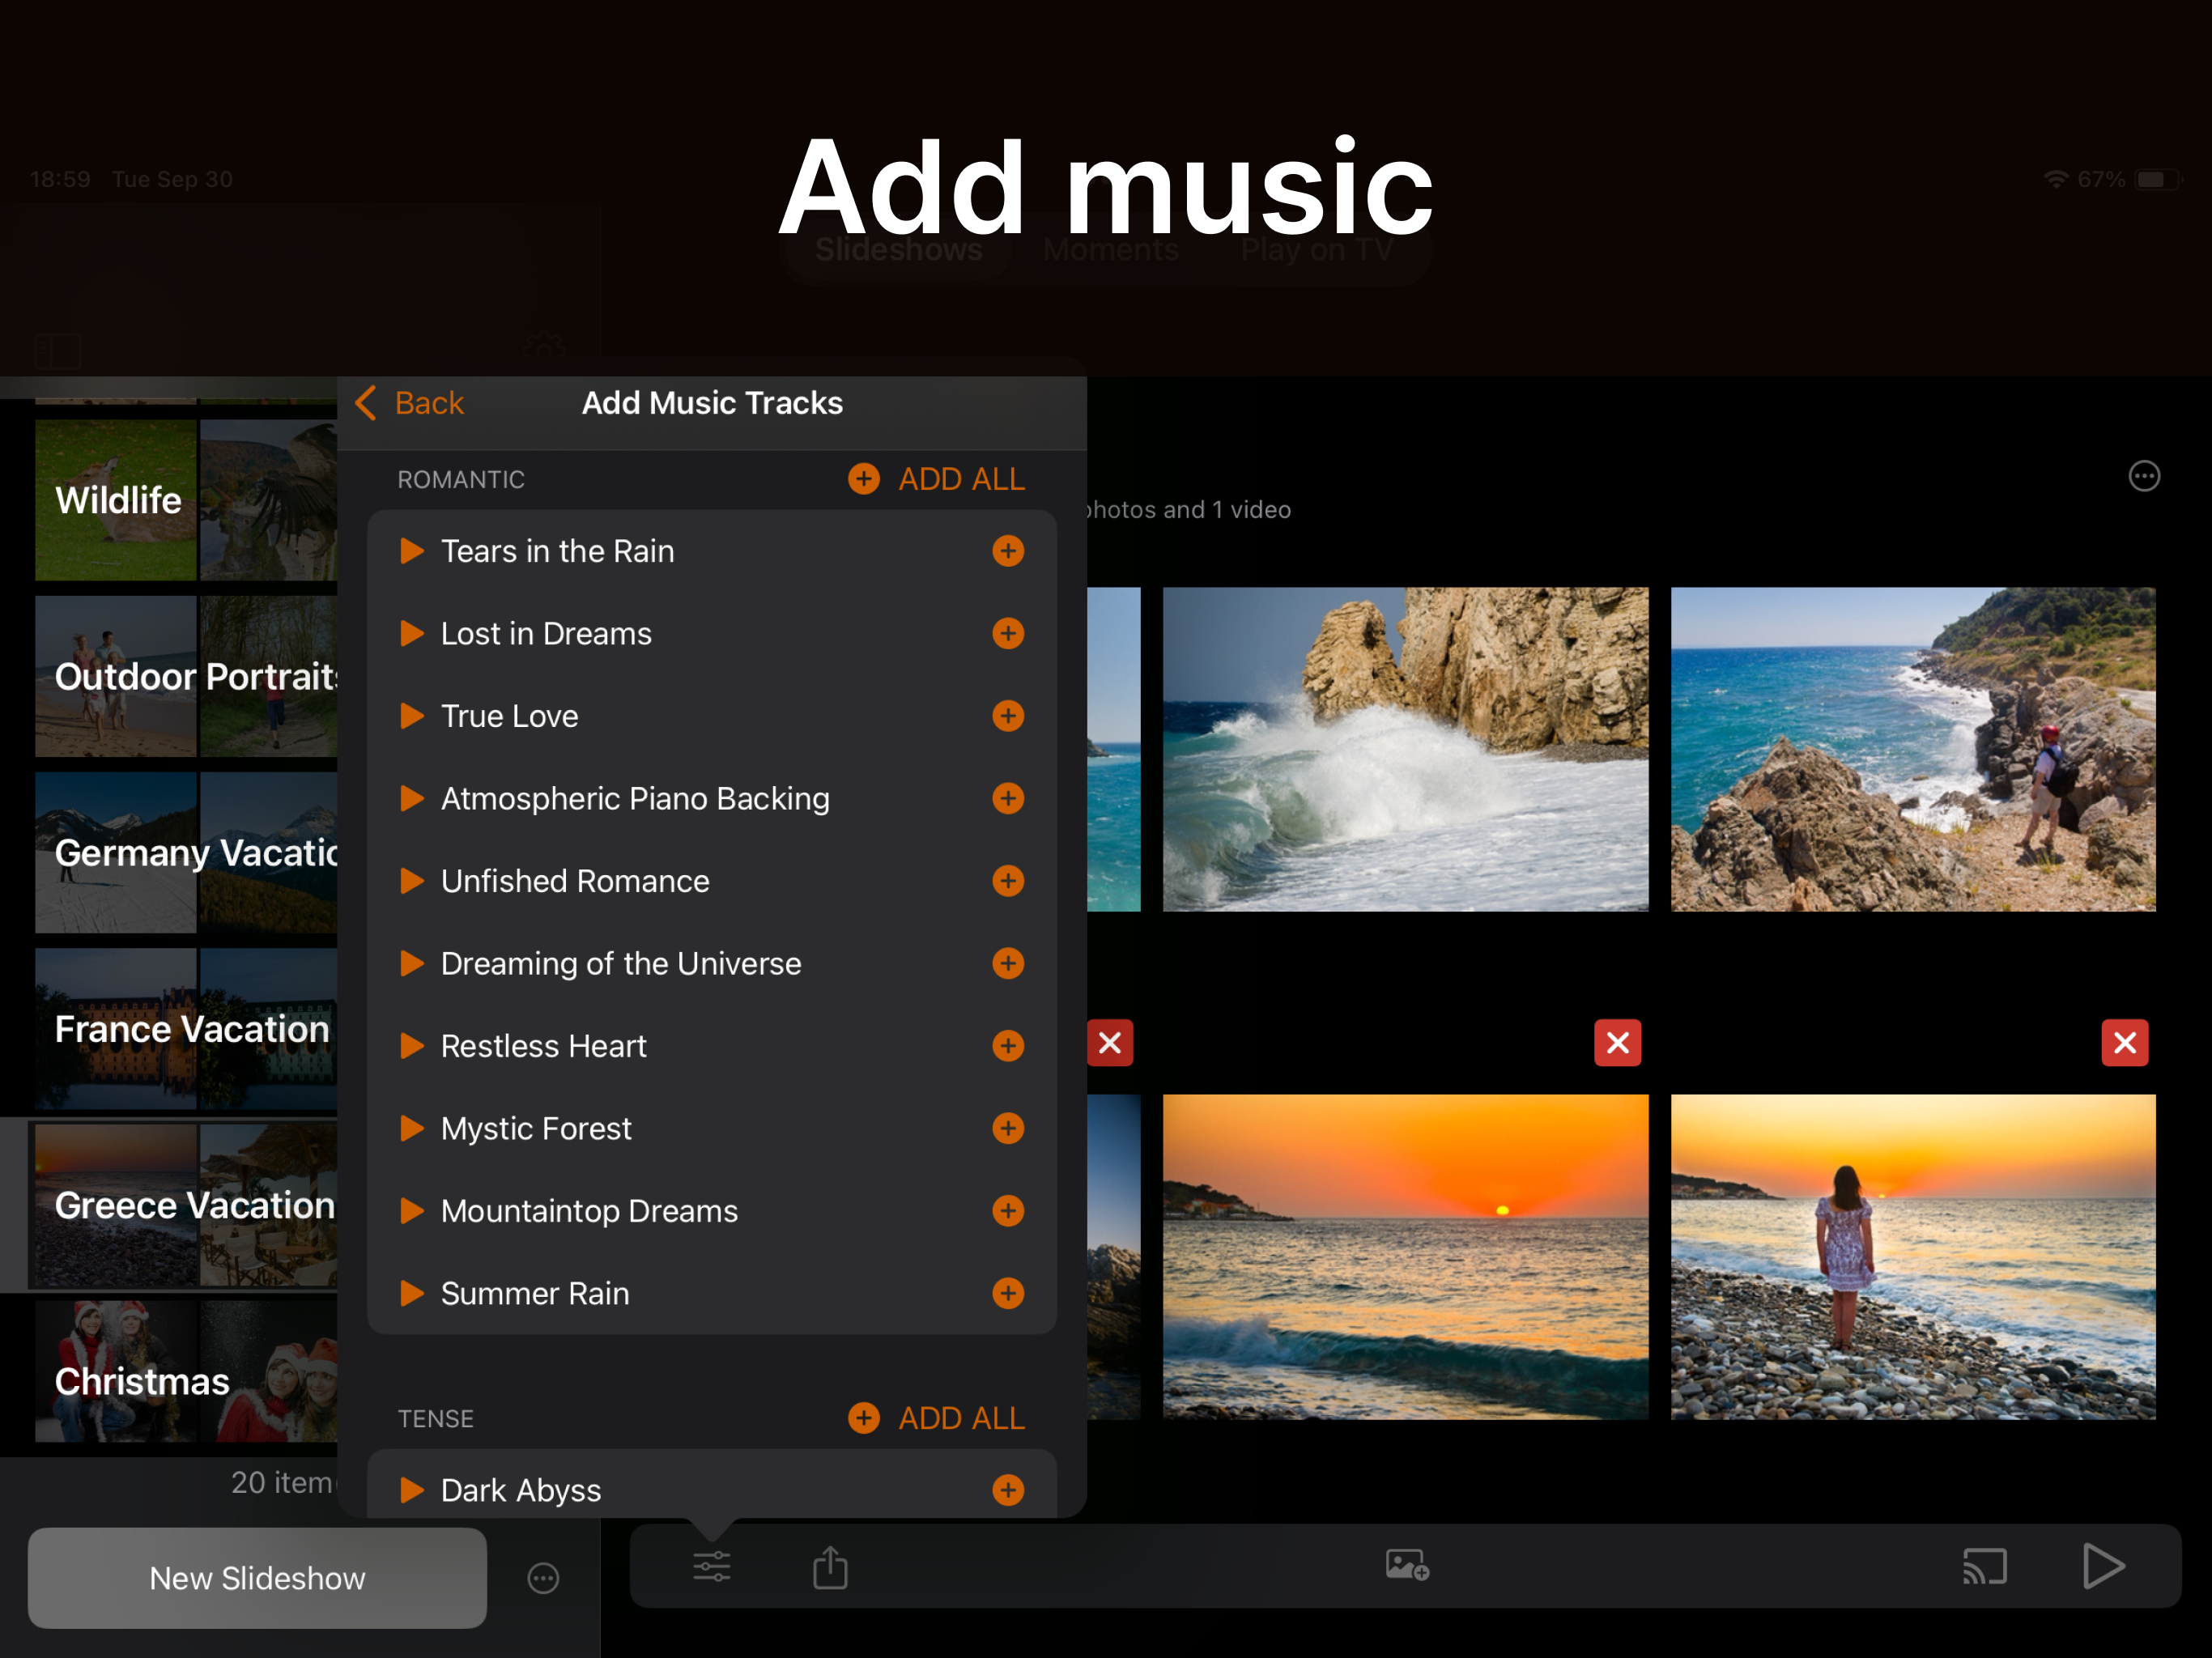Preview the Tears in the Rain track
This screenshot has width=2212, height=1658.
pyautogui.click(x=411, y=551)
